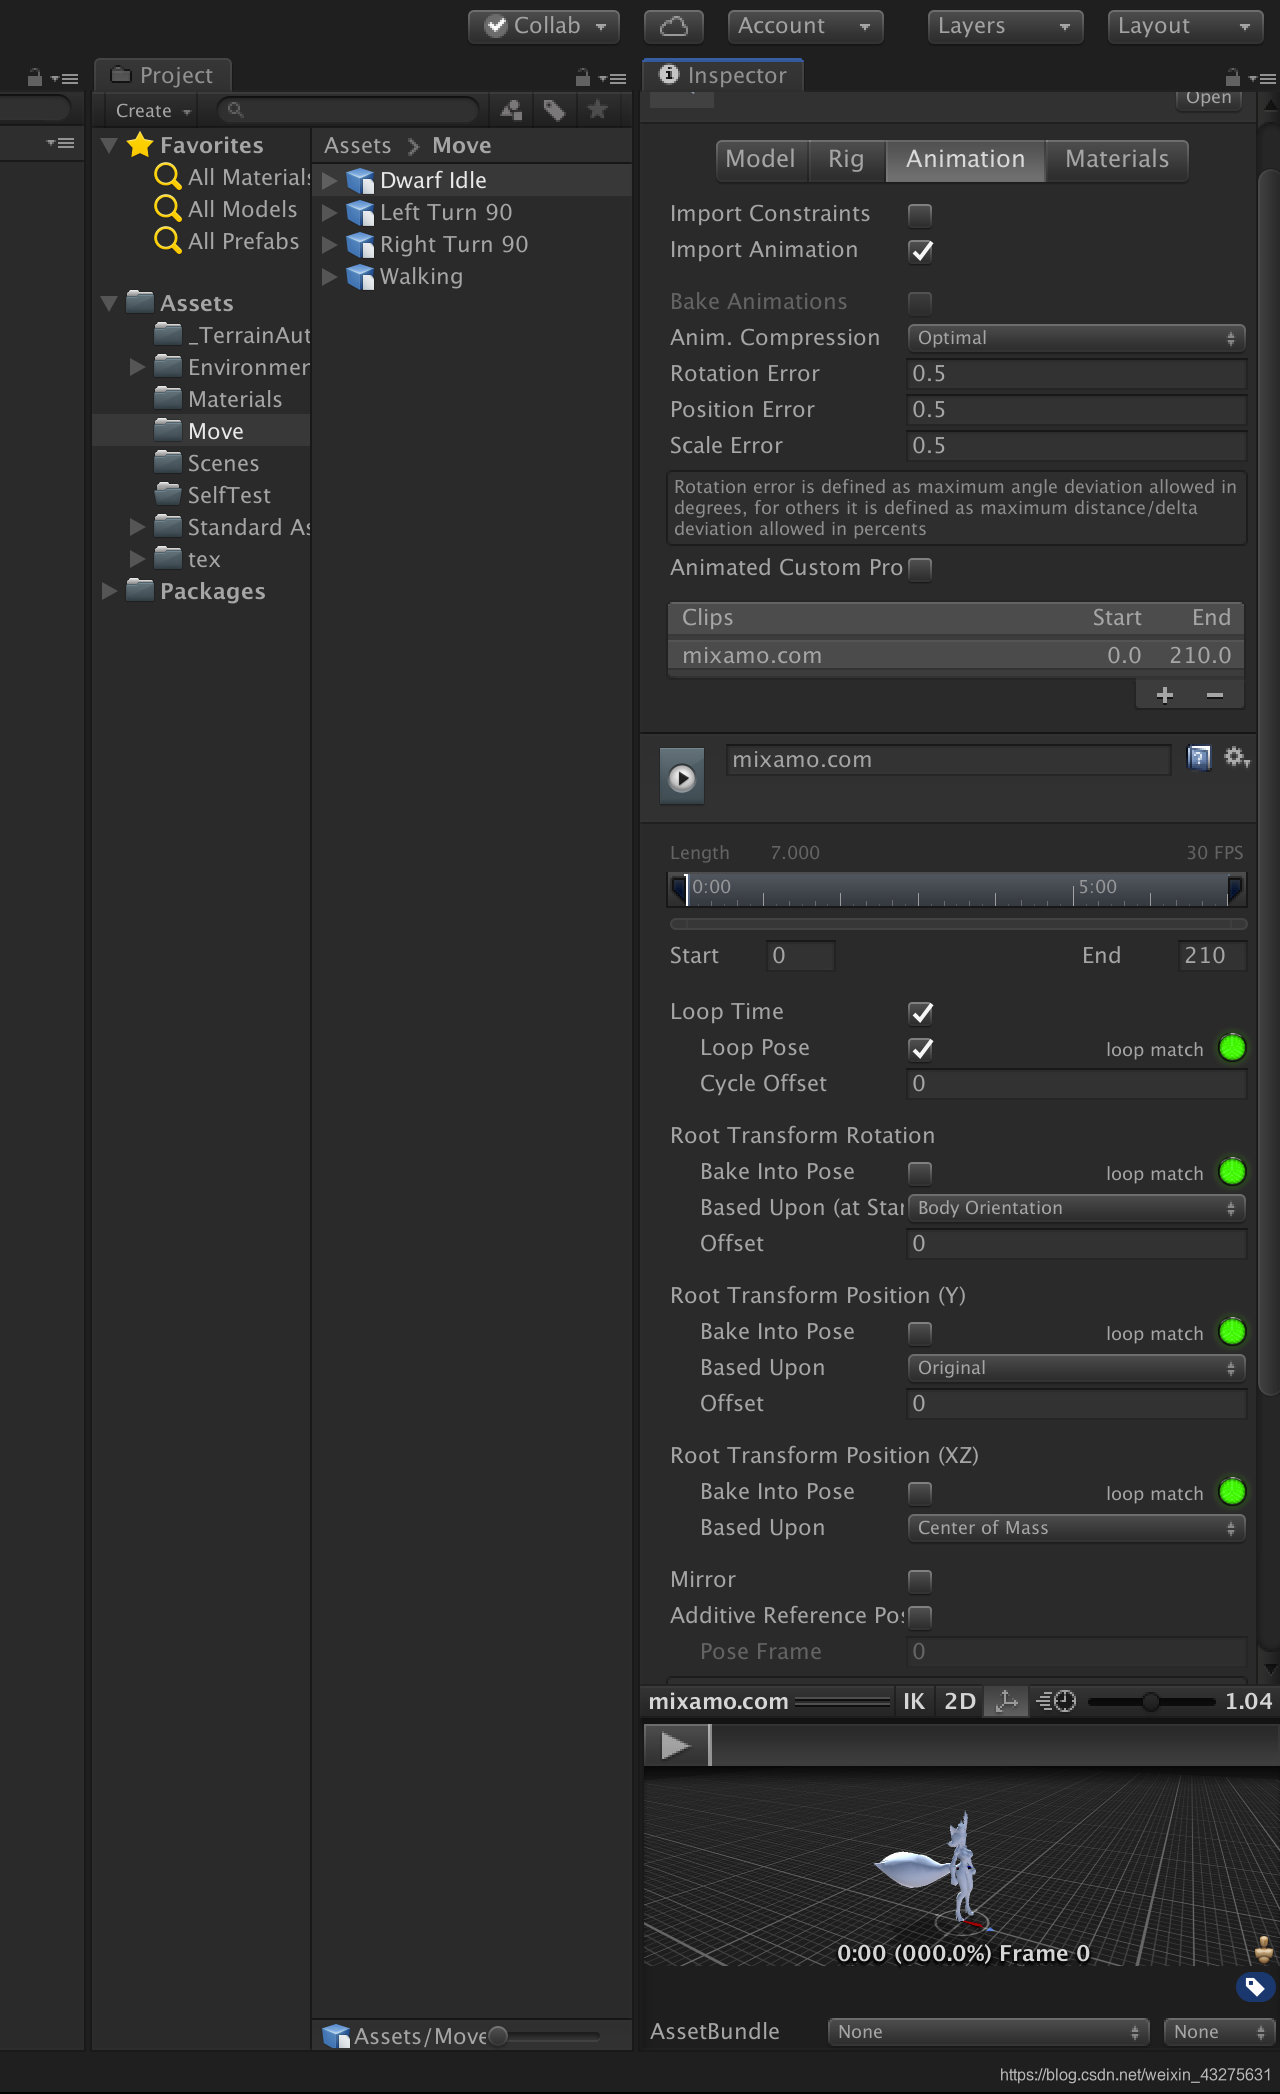Toggle IK in the preview toolbar
Viewport: 1280px width, 2094px height.
tap(913, 1701)
